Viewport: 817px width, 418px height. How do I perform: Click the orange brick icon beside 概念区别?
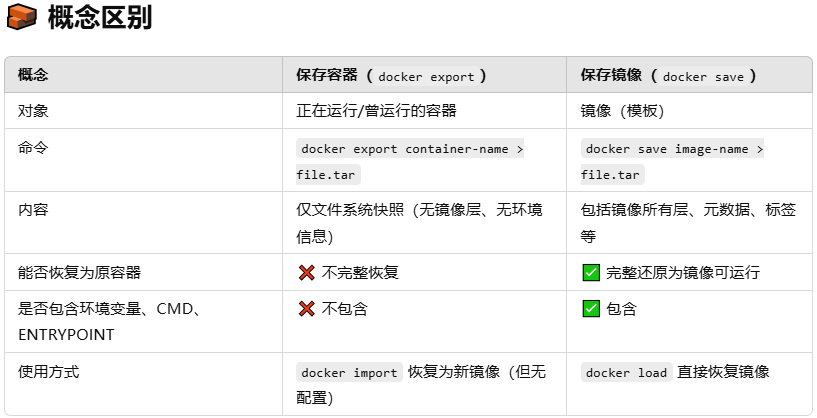point(21,17)
